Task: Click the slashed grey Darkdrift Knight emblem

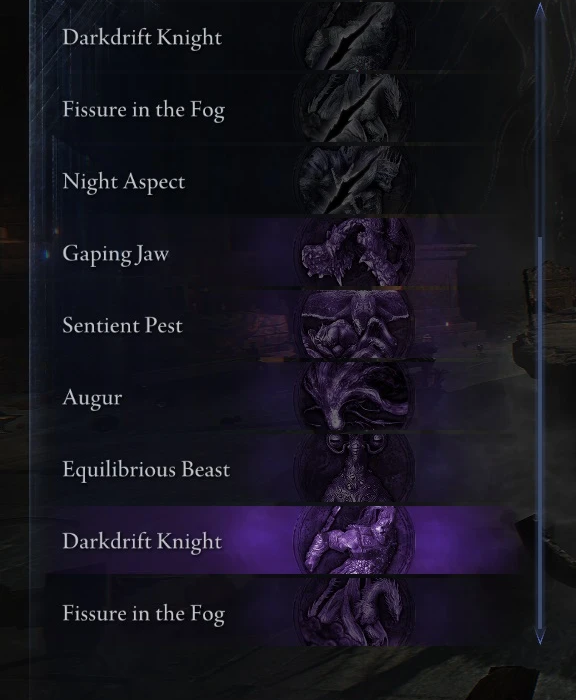Action: [355, 36]
